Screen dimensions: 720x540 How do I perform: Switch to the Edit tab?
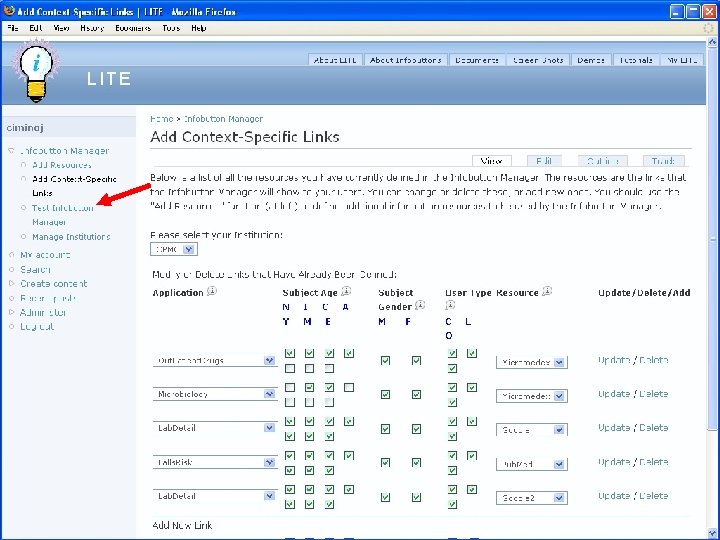(x=544, y=161)
